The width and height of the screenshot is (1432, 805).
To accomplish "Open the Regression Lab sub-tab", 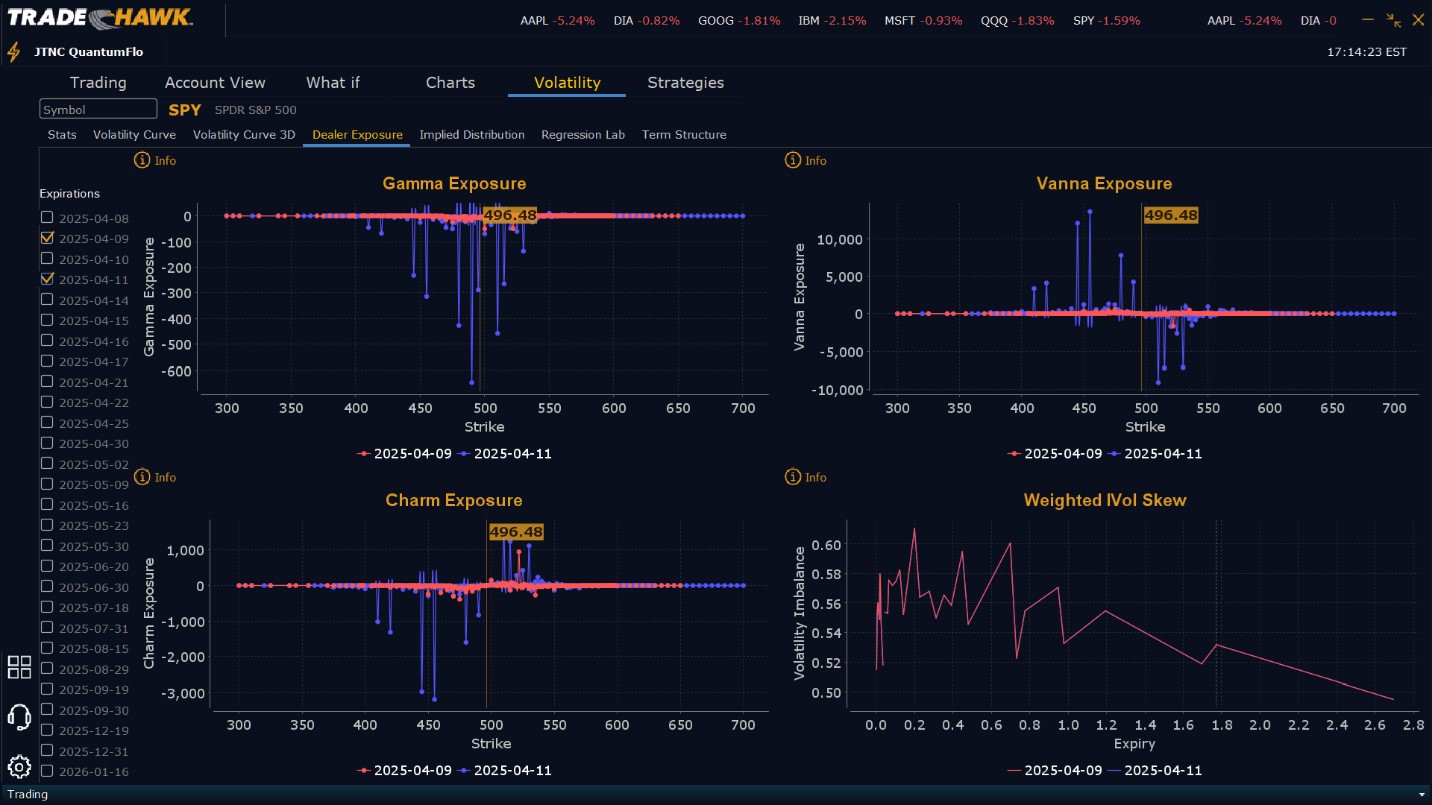I will coord(583,134).
